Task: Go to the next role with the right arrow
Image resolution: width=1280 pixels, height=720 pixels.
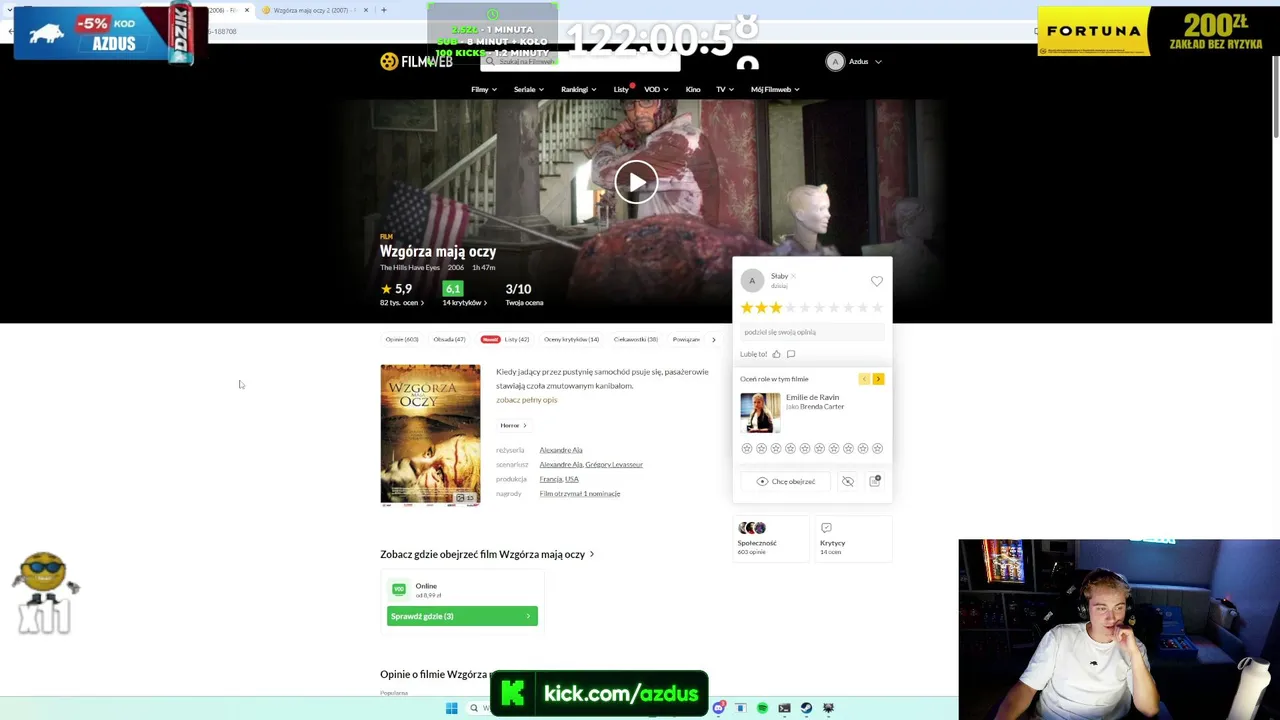Action: click(x=878, y=379)
